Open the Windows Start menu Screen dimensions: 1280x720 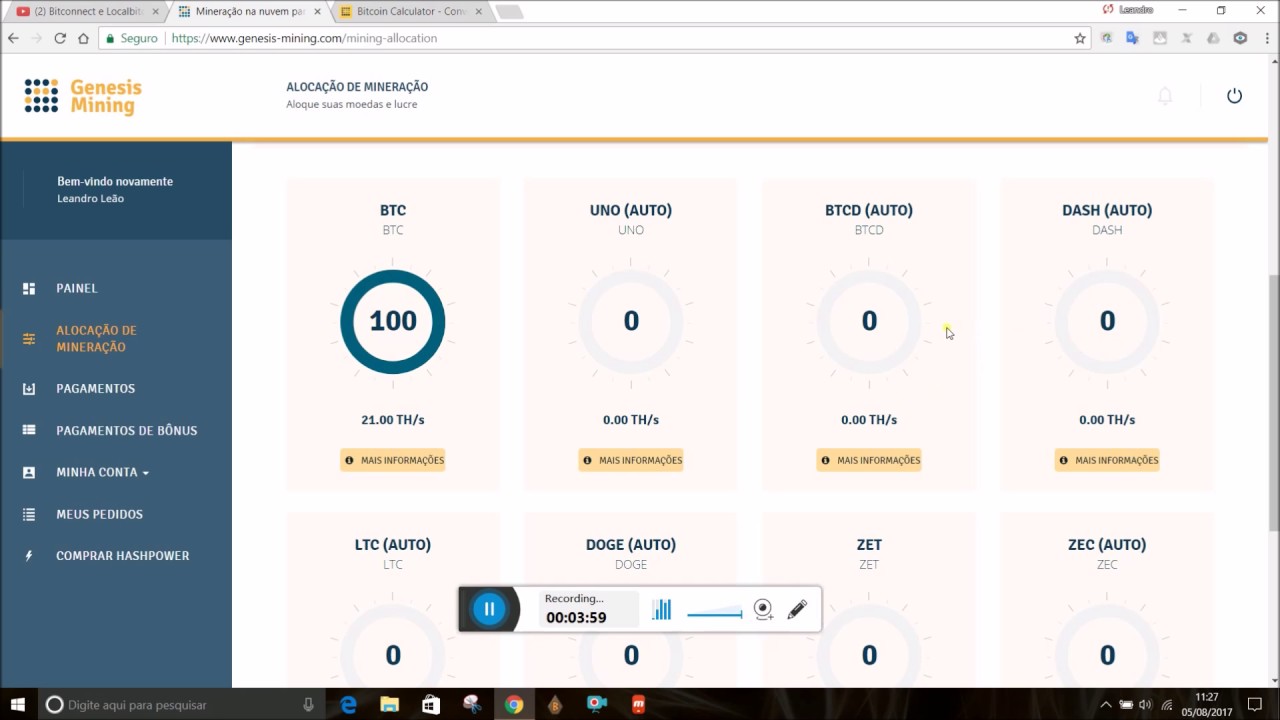point(17,705)
